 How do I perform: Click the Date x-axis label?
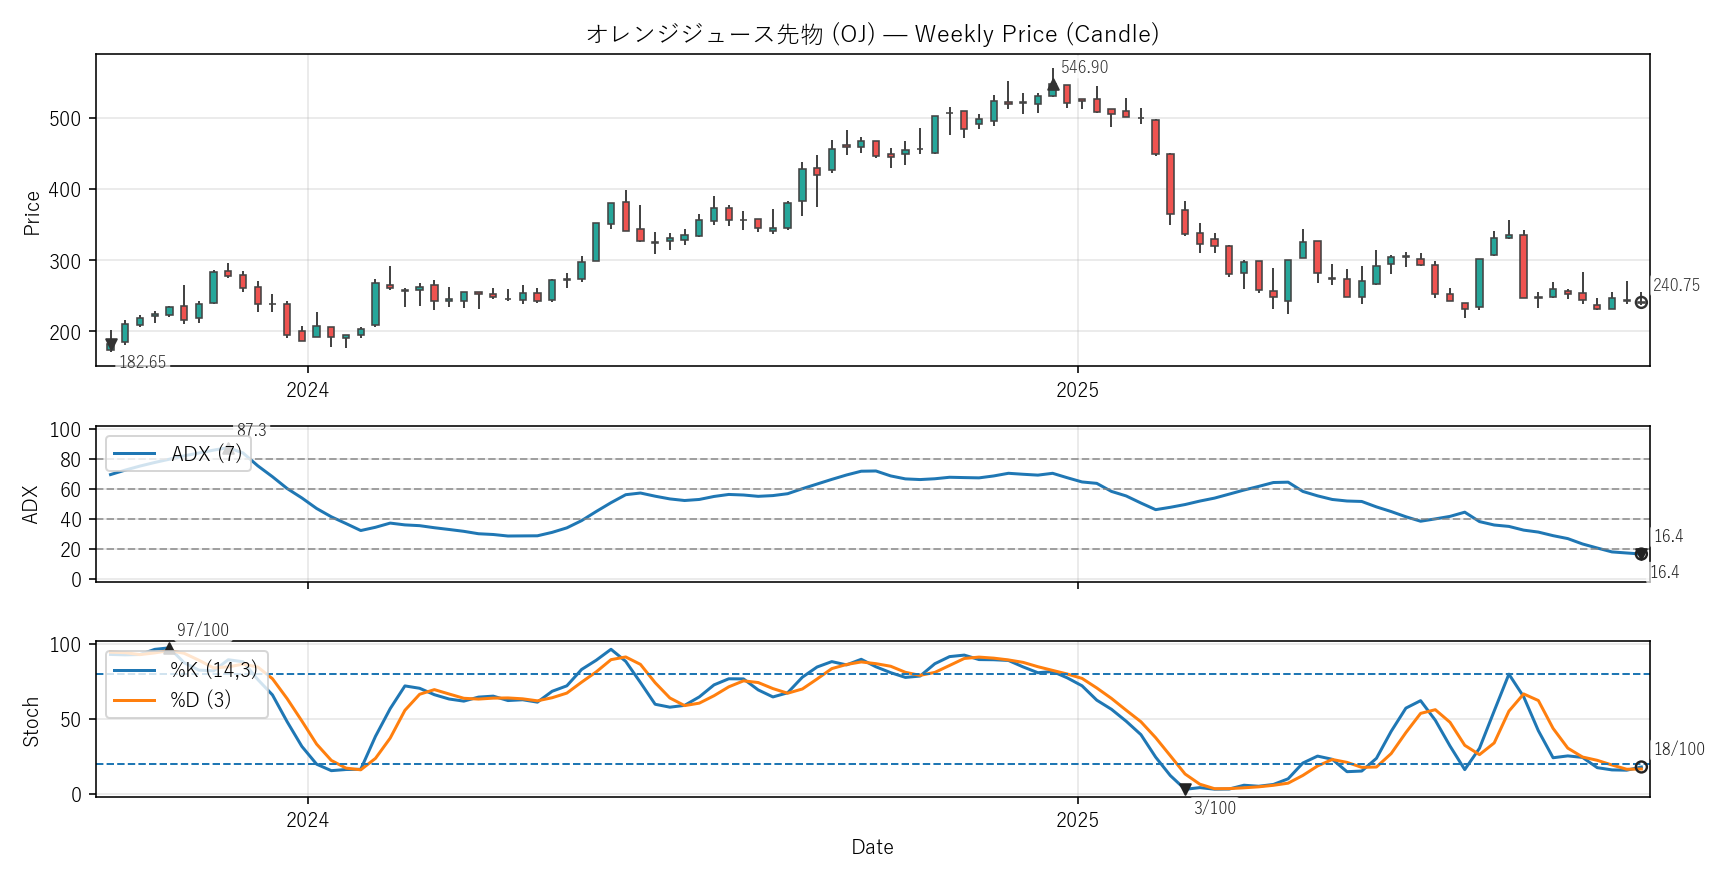pyautogui.click(x=872, y=847)
